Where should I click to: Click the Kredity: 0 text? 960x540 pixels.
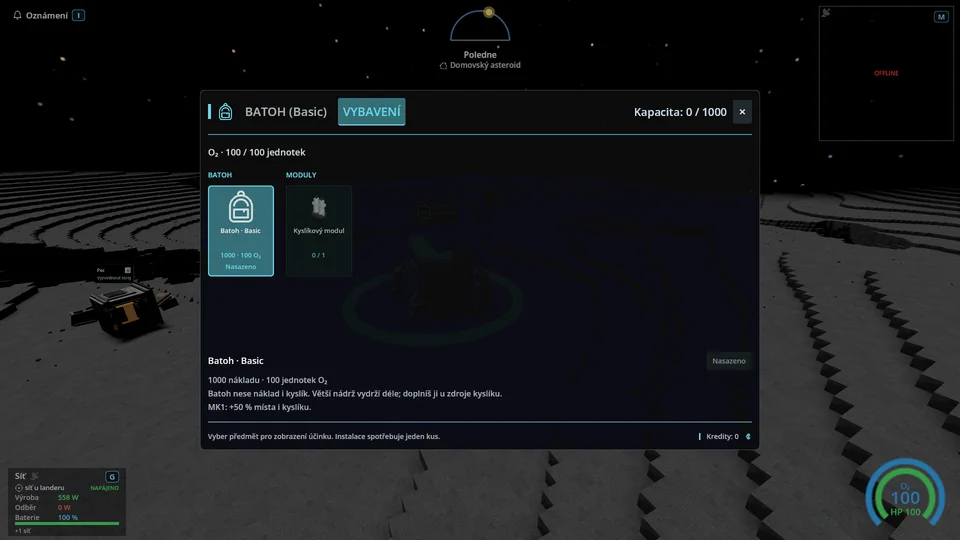[722, 437]
